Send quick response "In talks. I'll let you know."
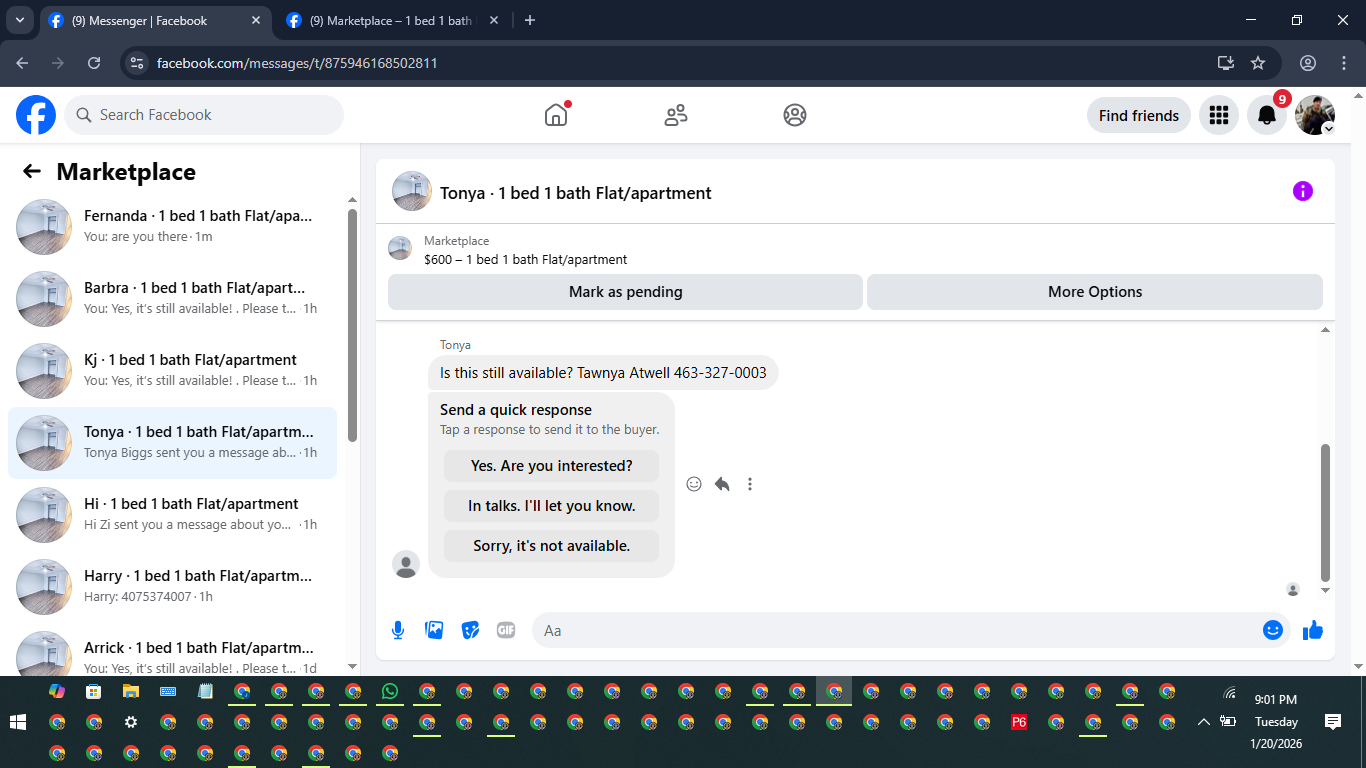Image resolution: width=1366 pixels, height=768 pixels. (552, 506)
